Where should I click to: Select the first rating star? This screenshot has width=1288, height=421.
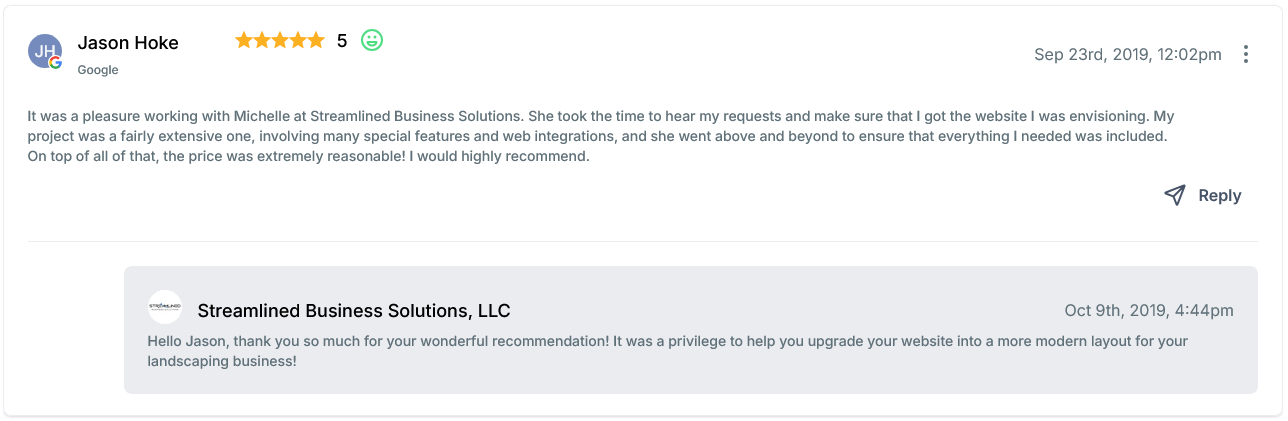coord(243,41)
